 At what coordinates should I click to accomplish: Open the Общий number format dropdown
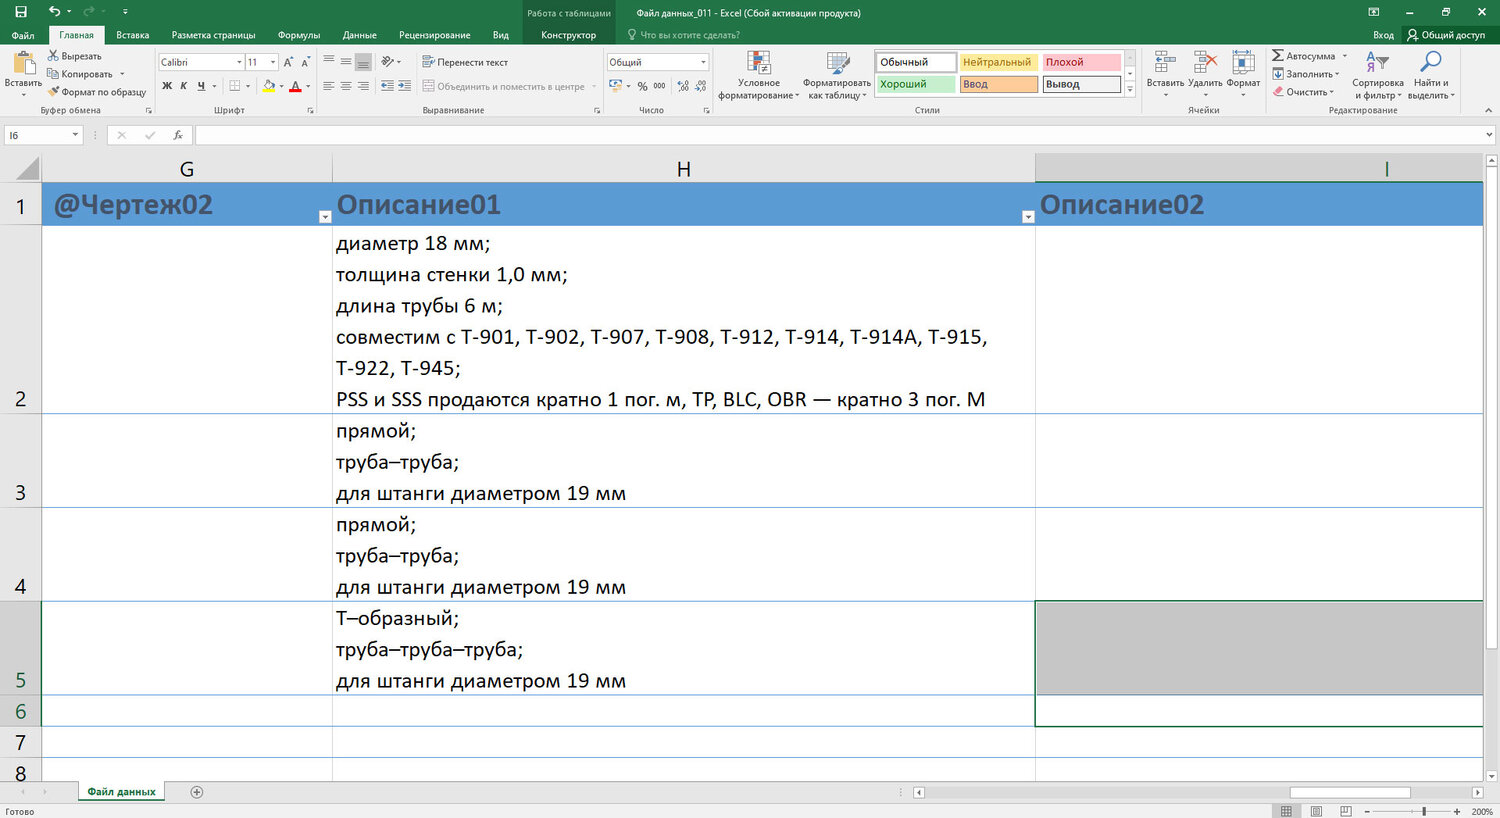[703, 62]
